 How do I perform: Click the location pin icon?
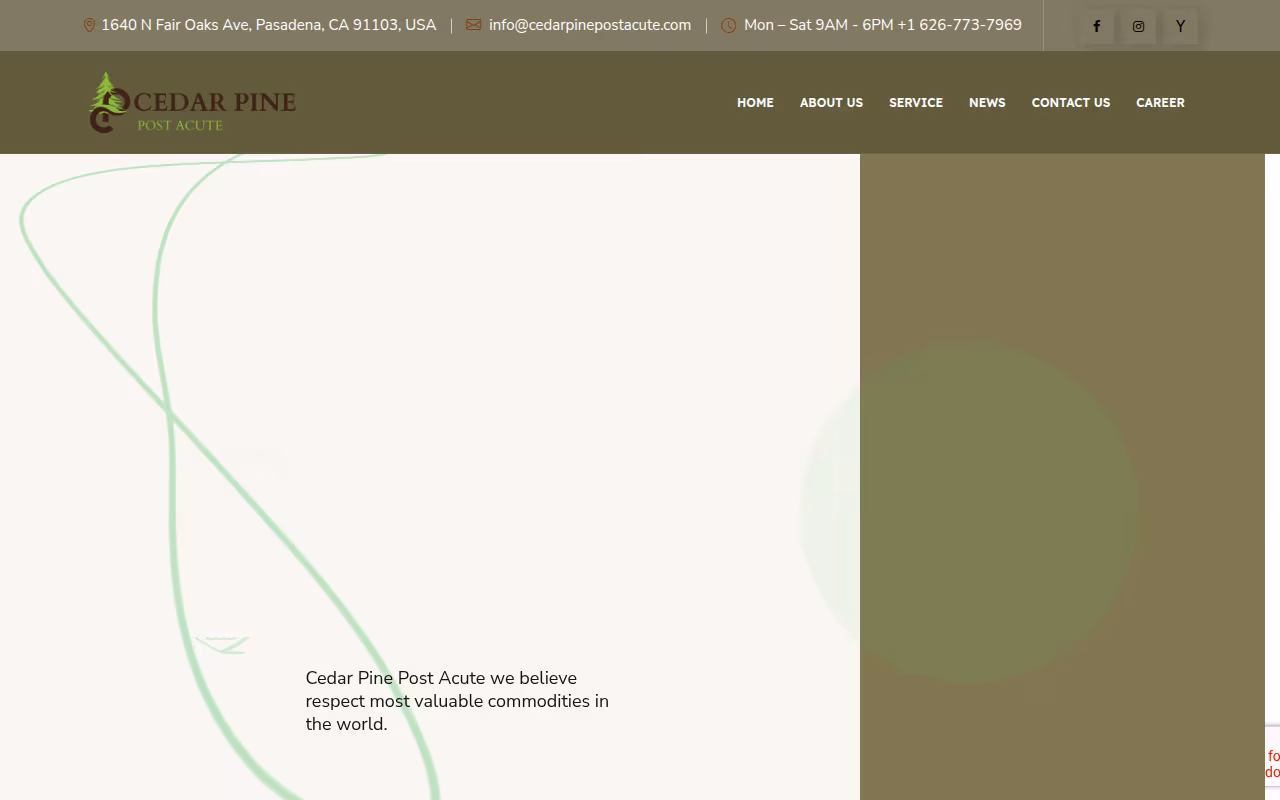(x=89, y=25)
